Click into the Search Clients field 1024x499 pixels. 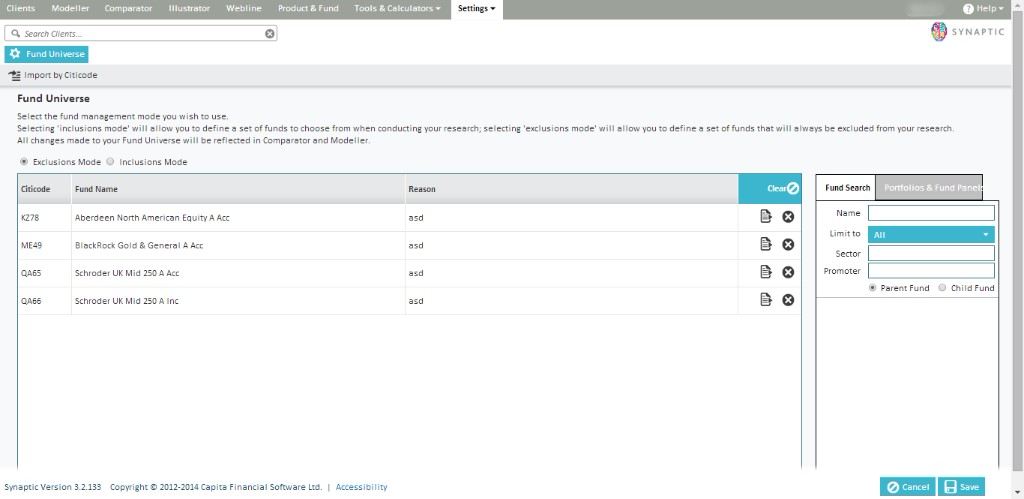pyautogui.click(x=141, y=33)
